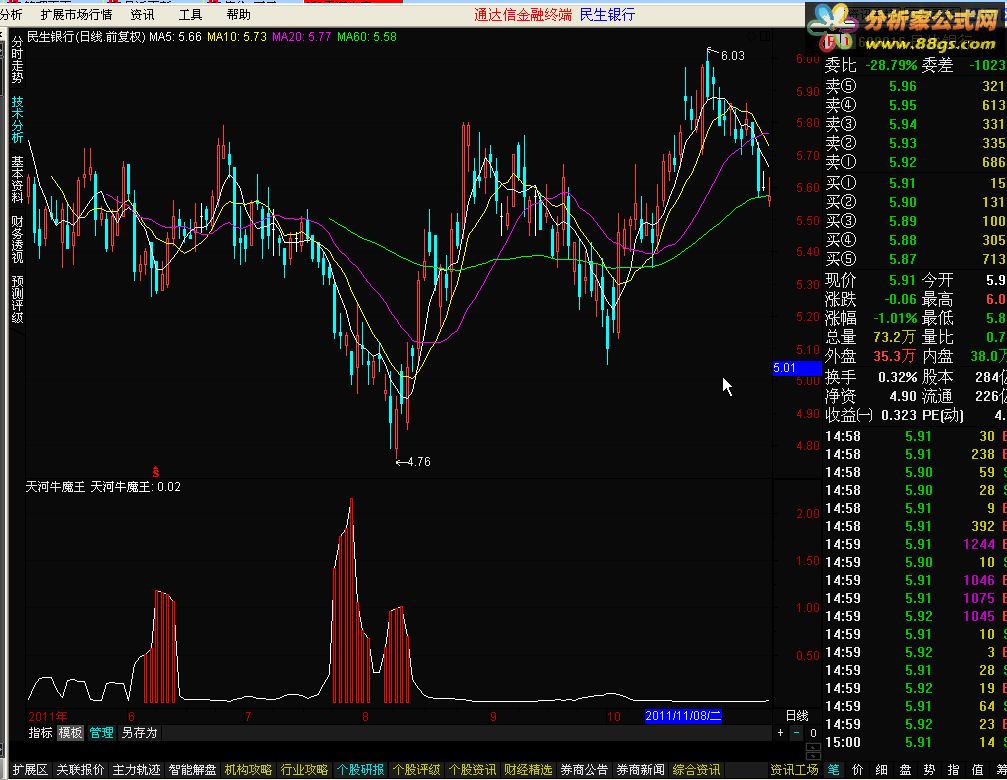Select the 值 value tab
This screenshot has width=1007, height=780.
[977, 770]
